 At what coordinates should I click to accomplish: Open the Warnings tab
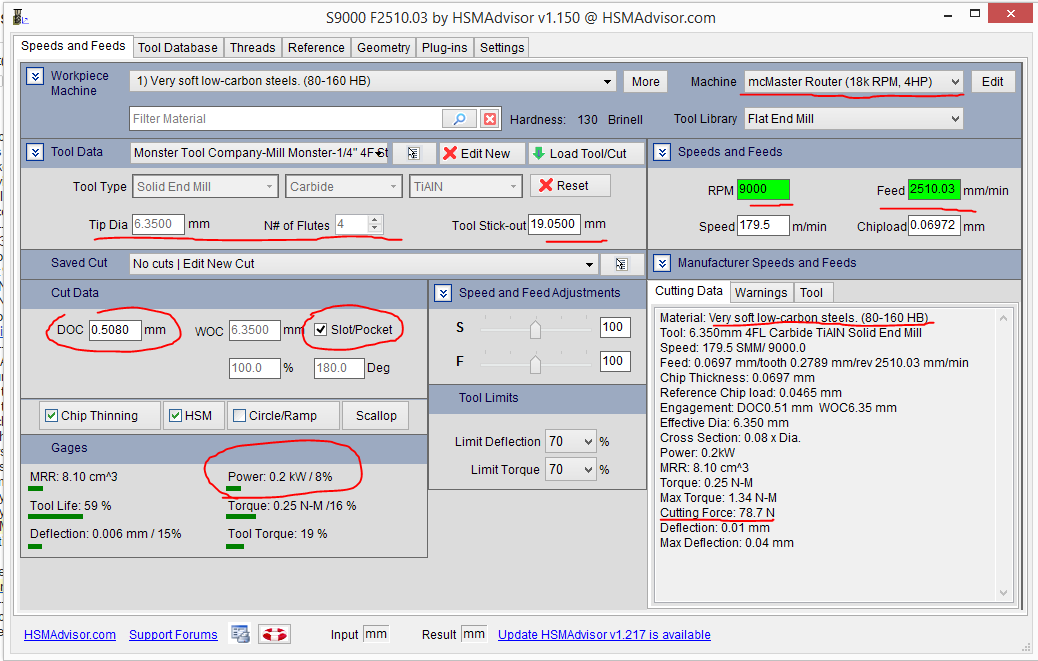[760, 292]
